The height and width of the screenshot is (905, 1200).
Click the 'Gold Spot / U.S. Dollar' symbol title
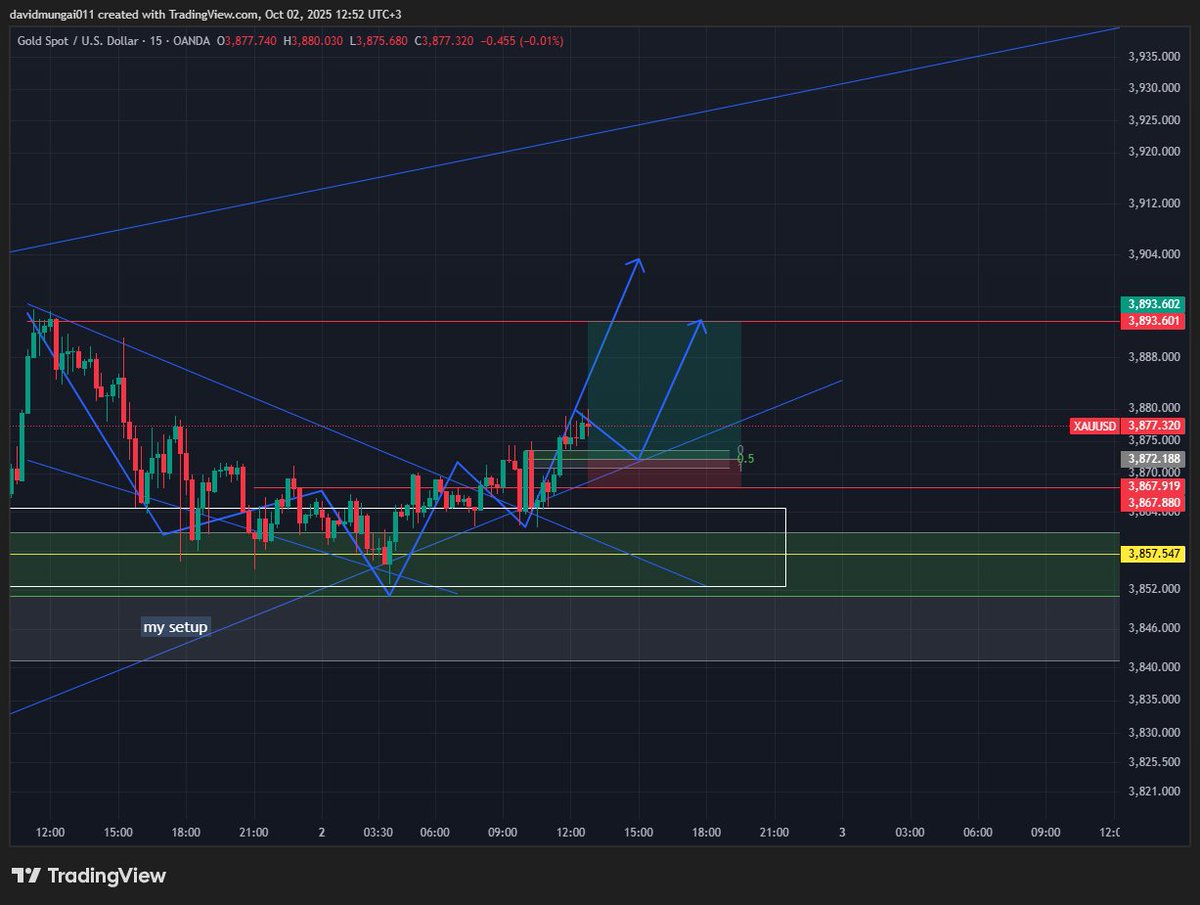(x=78, y=40)
